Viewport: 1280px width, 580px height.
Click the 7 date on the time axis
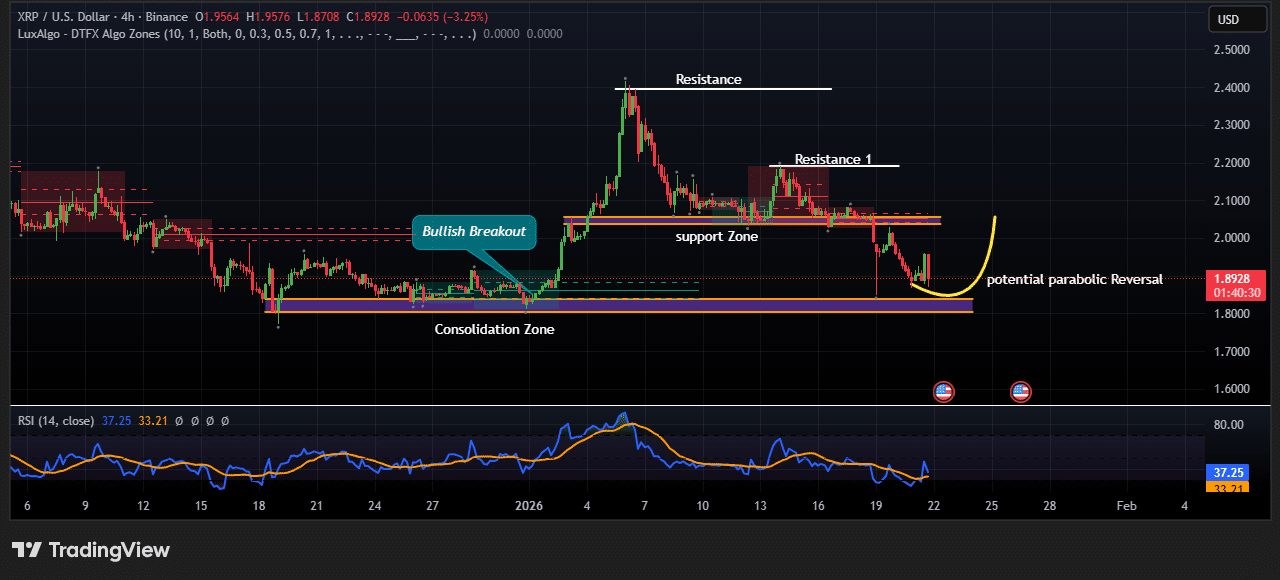pyautogui.click(x=645, y=506)
